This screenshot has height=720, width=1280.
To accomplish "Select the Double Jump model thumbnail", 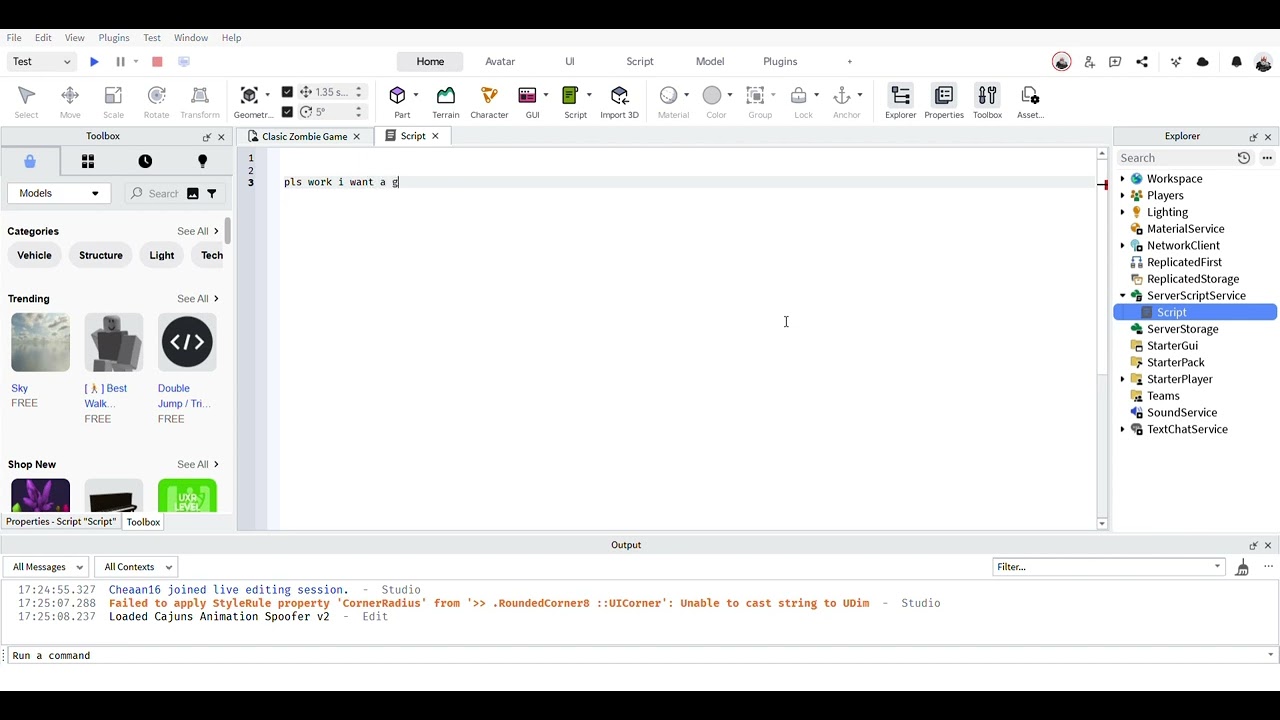I will 187,342.
